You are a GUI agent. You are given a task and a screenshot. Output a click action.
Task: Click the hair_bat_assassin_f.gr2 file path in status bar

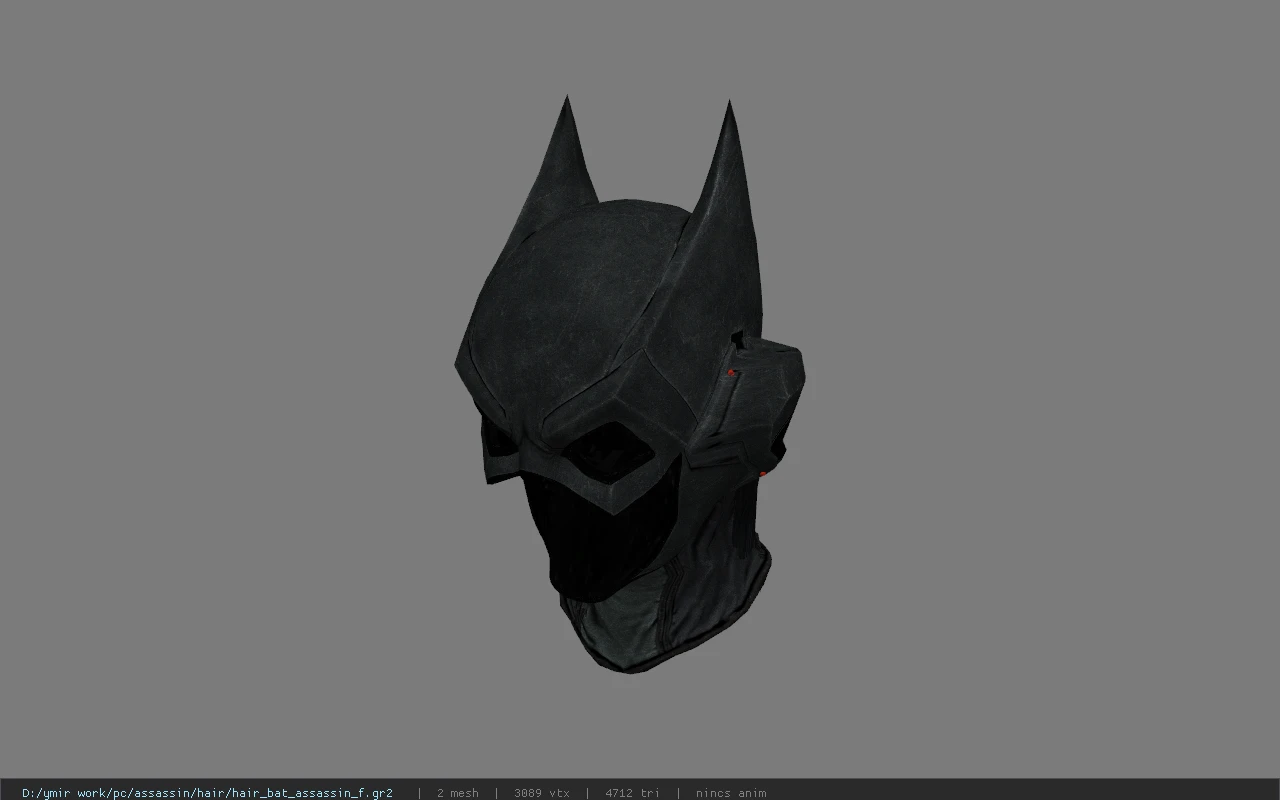click(x=207, y=793)
